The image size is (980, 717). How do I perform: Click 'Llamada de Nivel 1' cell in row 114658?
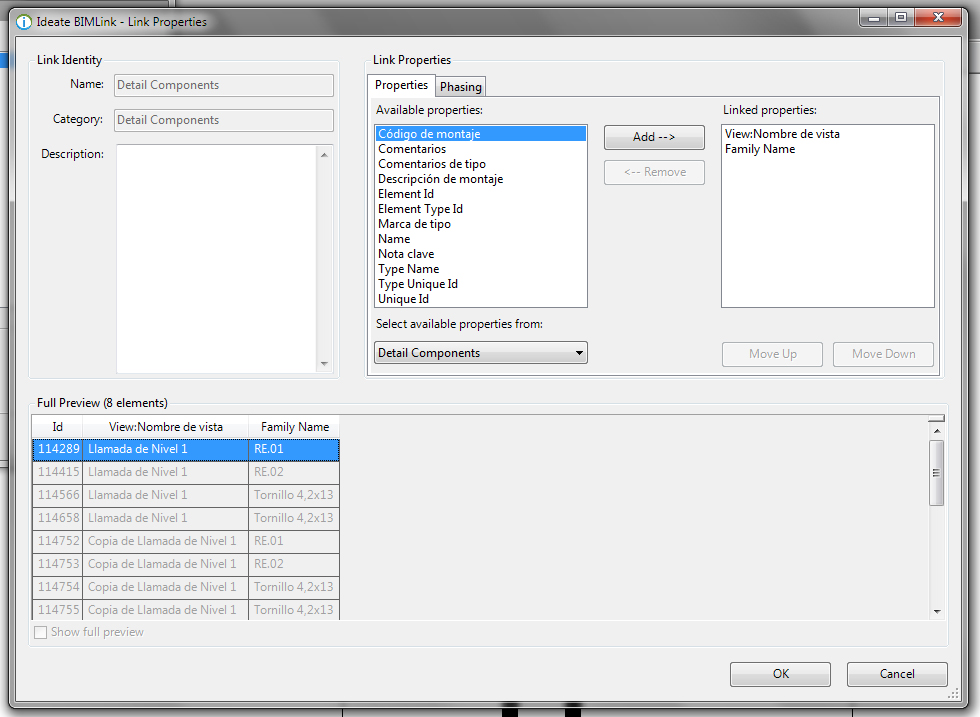coord(166,518)
